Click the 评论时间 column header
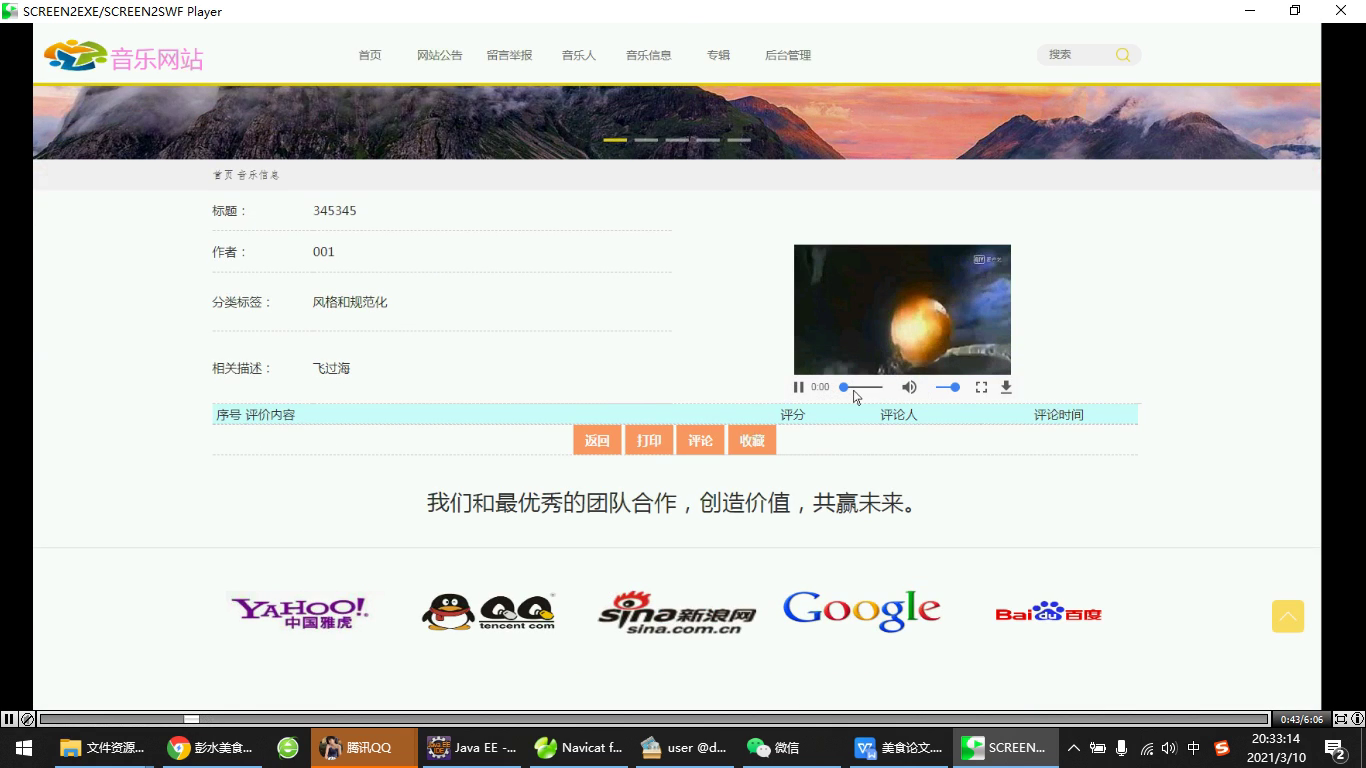The image size is (1366, 768). (1058, 415)
